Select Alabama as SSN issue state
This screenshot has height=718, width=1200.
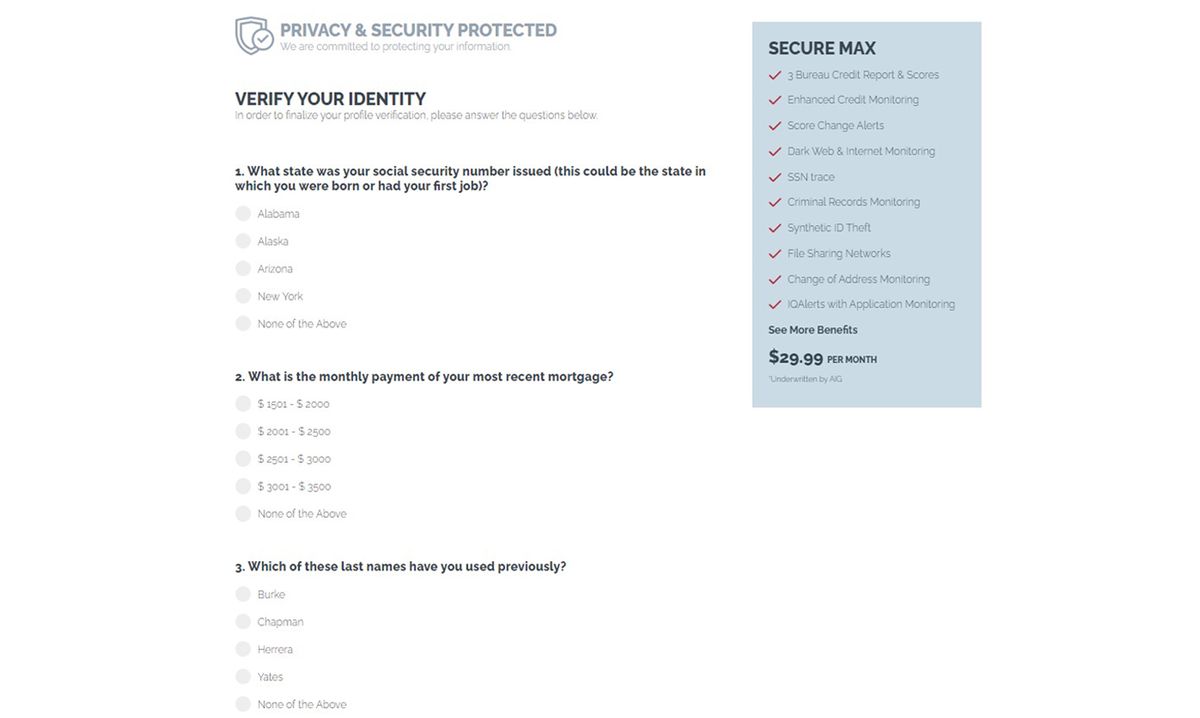(x=243, y=213)
